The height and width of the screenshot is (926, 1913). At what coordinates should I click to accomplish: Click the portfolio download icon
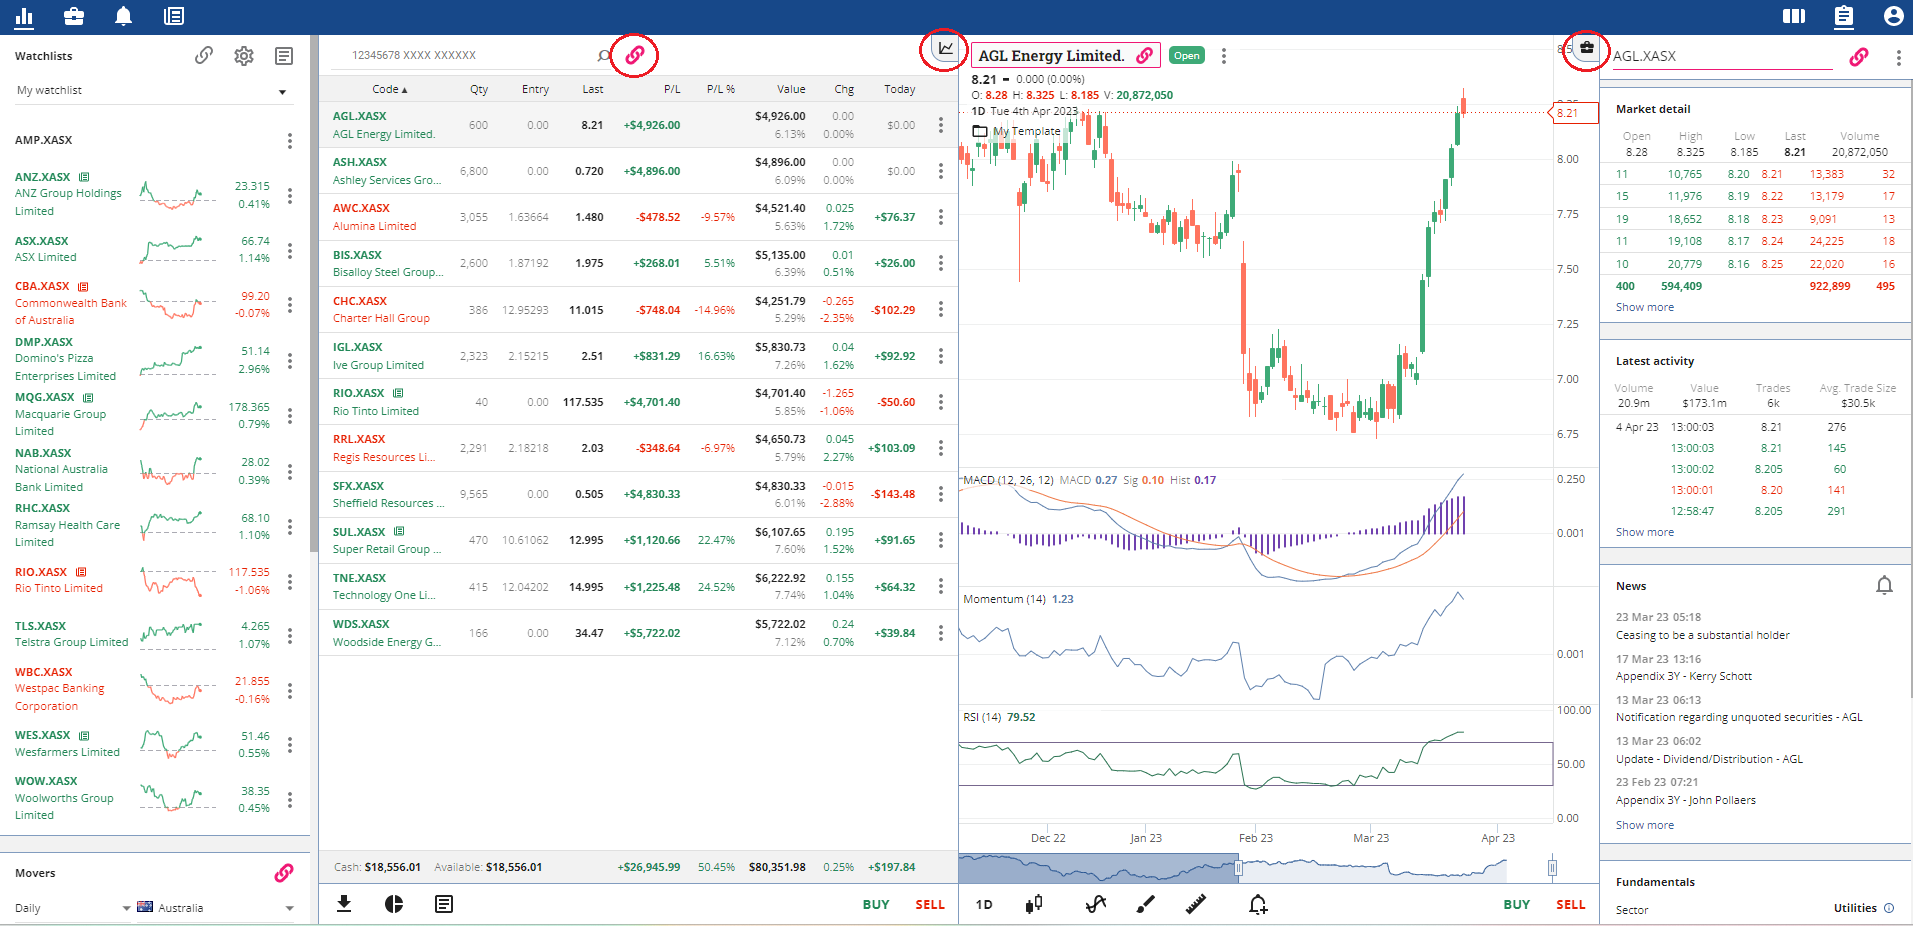coord(344,904)
